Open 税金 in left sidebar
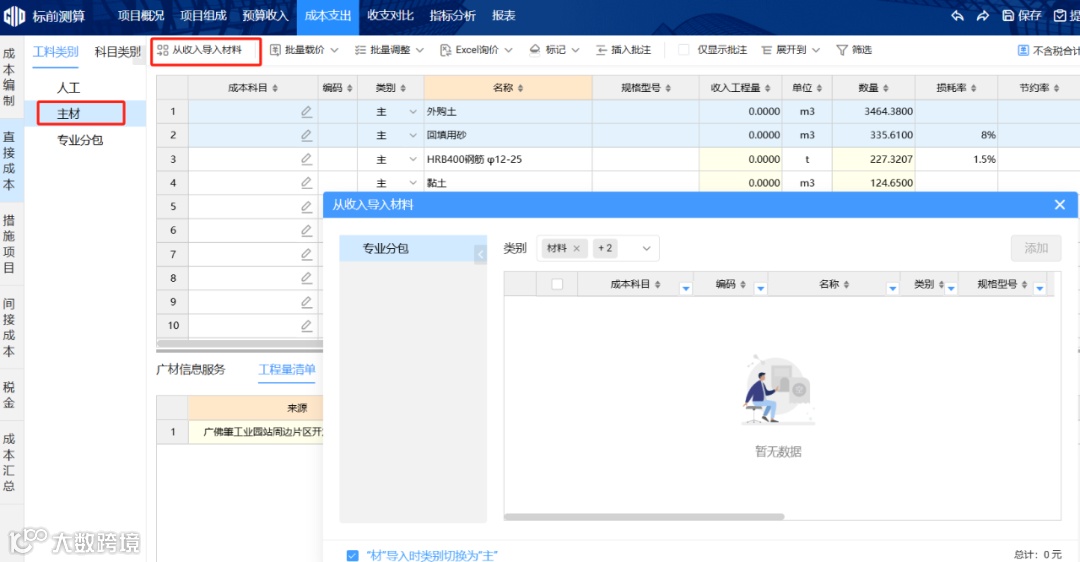This screenshot has width=1080, height=562. (x=9, y=395)
